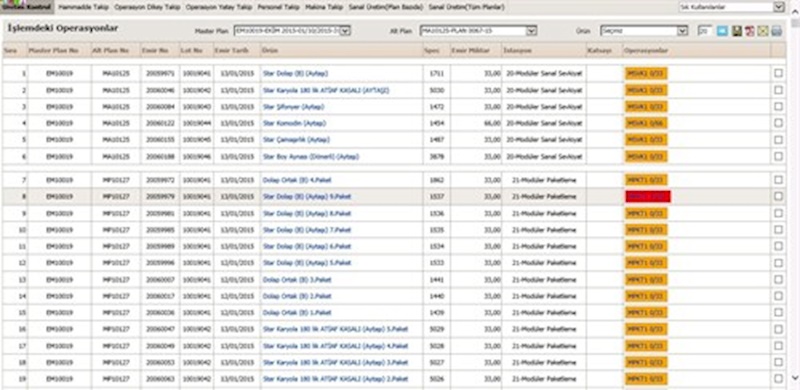Viewport: 800px width, 390px height.
Task: Open the Star Dolap (B) (Aytaşı) link in row 1
Action: click(295, 74)
